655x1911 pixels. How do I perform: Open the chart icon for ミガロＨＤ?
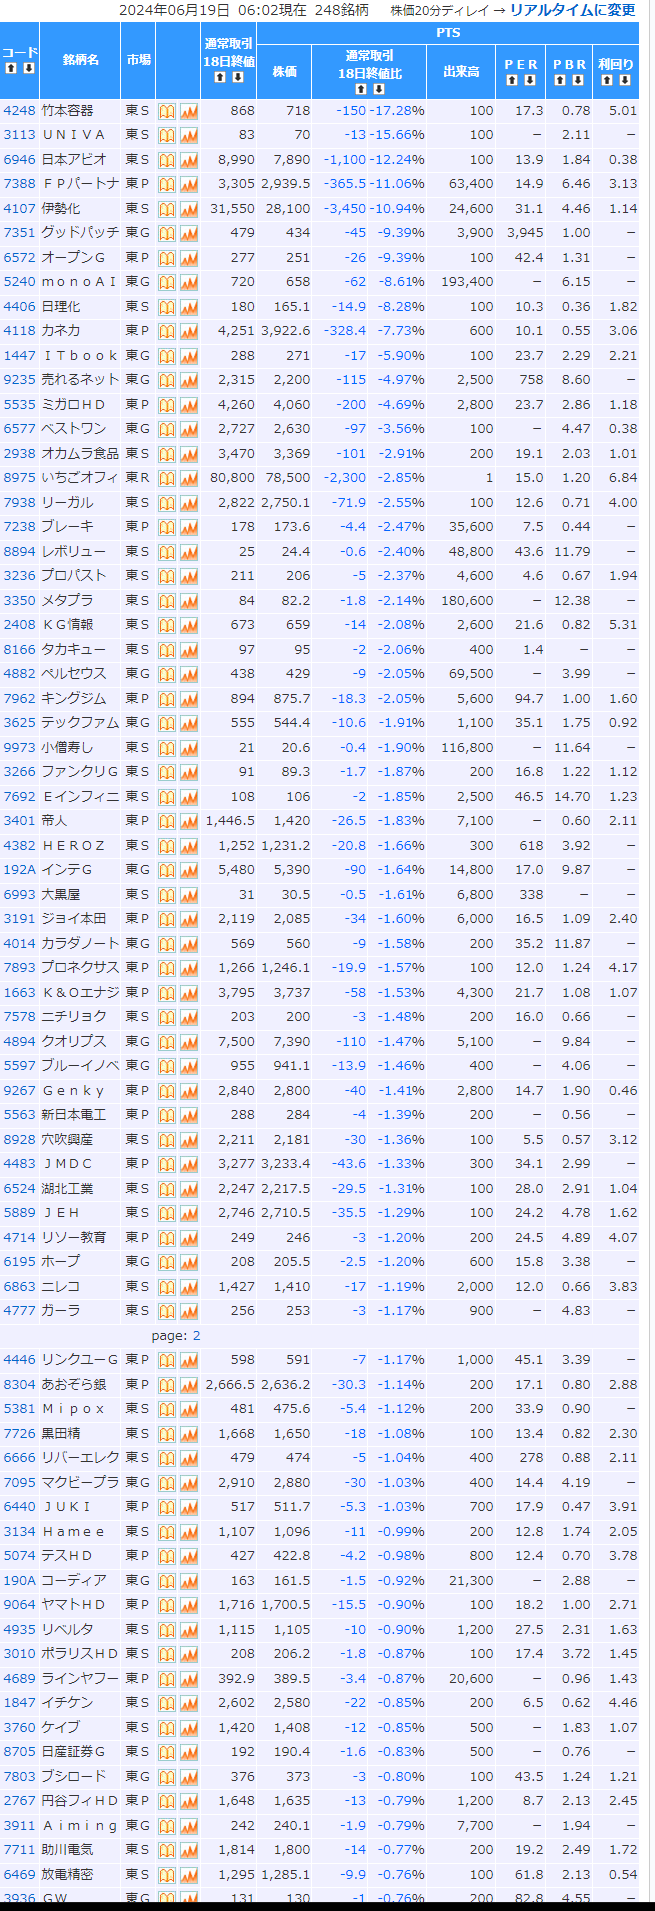coord(189,405)
